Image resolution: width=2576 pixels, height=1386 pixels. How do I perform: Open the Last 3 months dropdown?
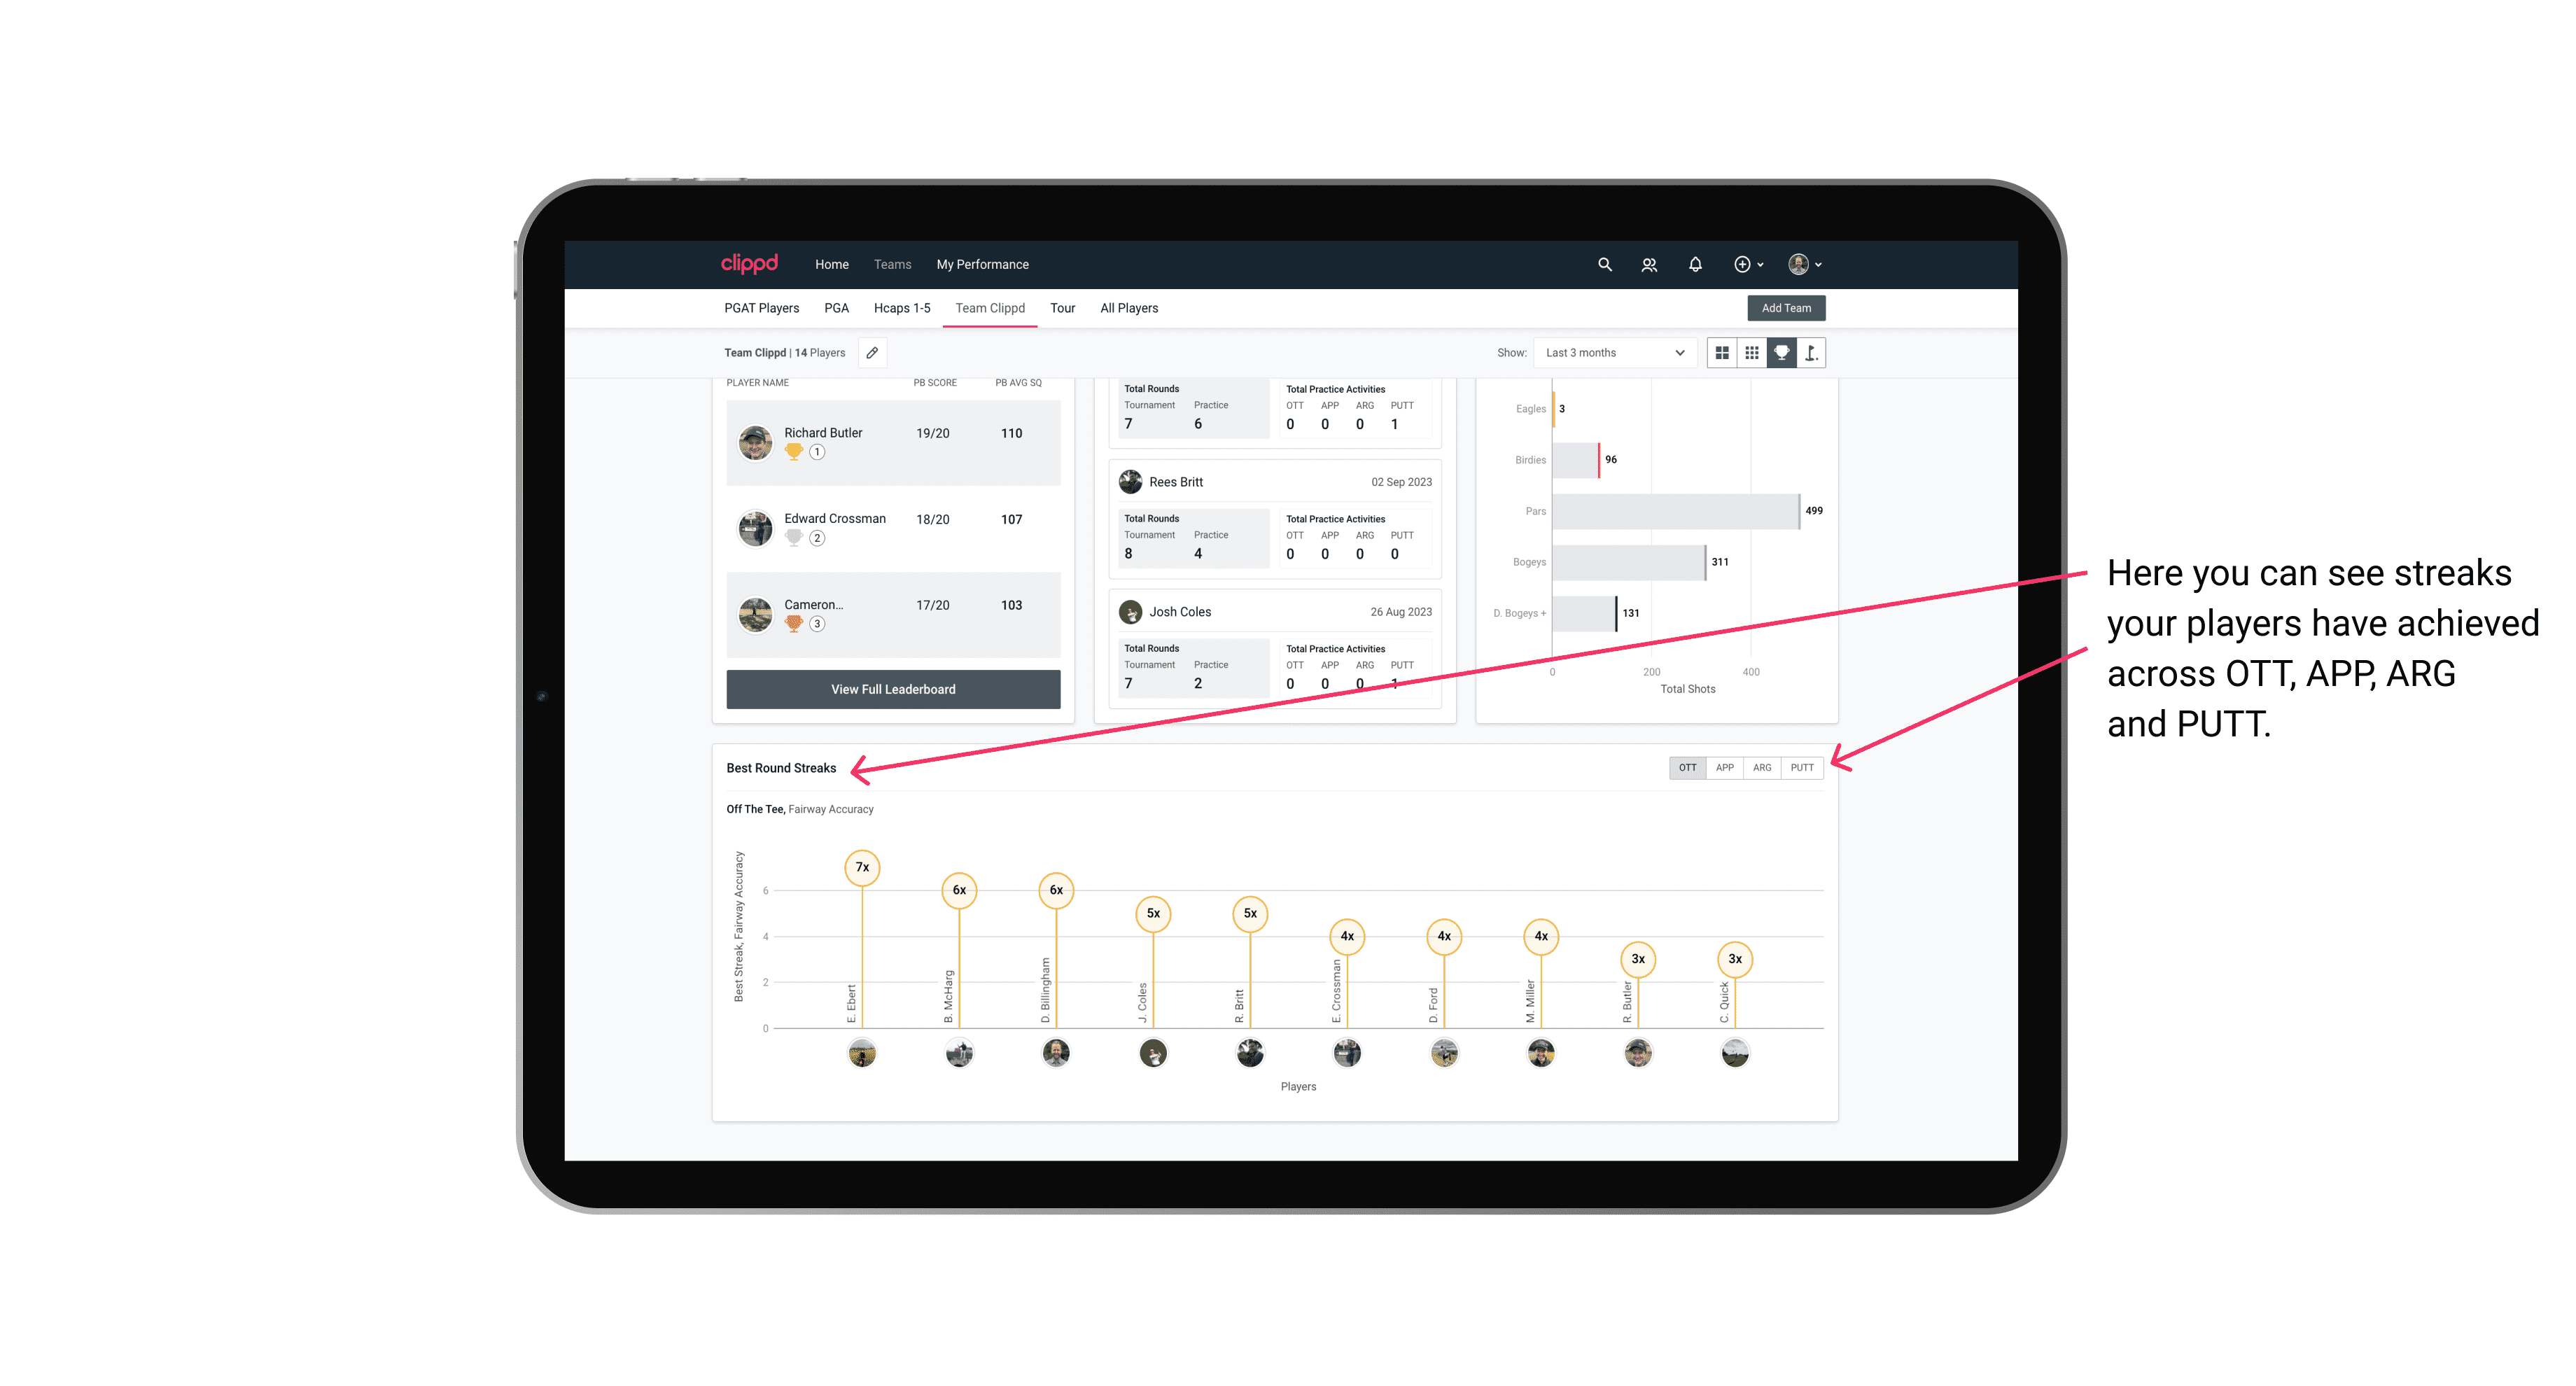tap(1611, 353)
